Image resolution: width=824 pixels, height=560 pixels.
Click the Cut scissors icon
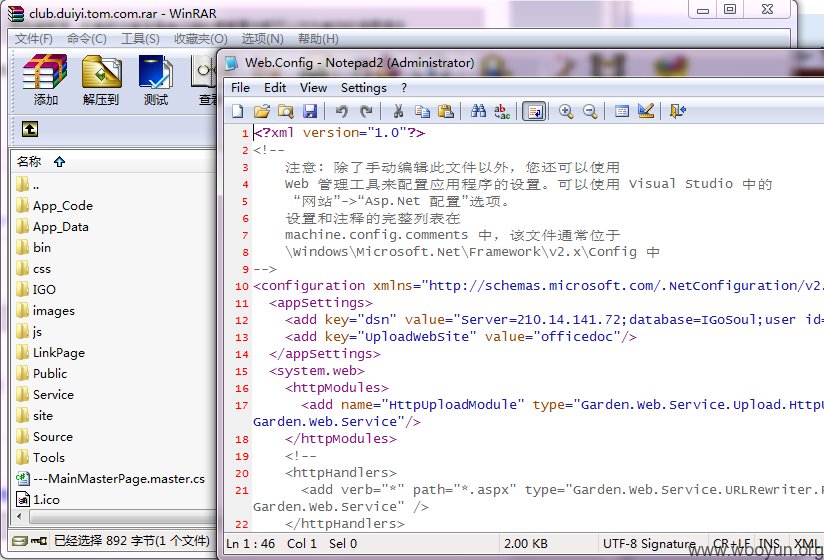pos(398,111)
